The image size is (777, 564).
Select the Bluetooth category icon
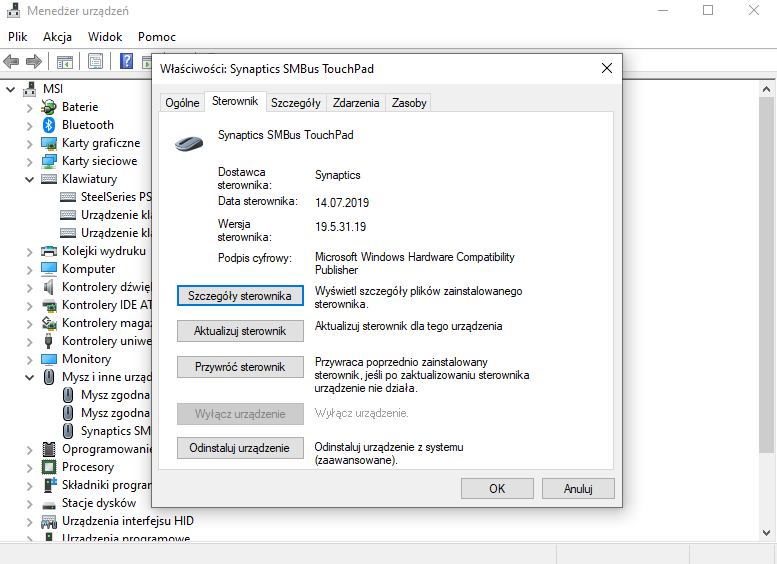(x=49, y=125)
